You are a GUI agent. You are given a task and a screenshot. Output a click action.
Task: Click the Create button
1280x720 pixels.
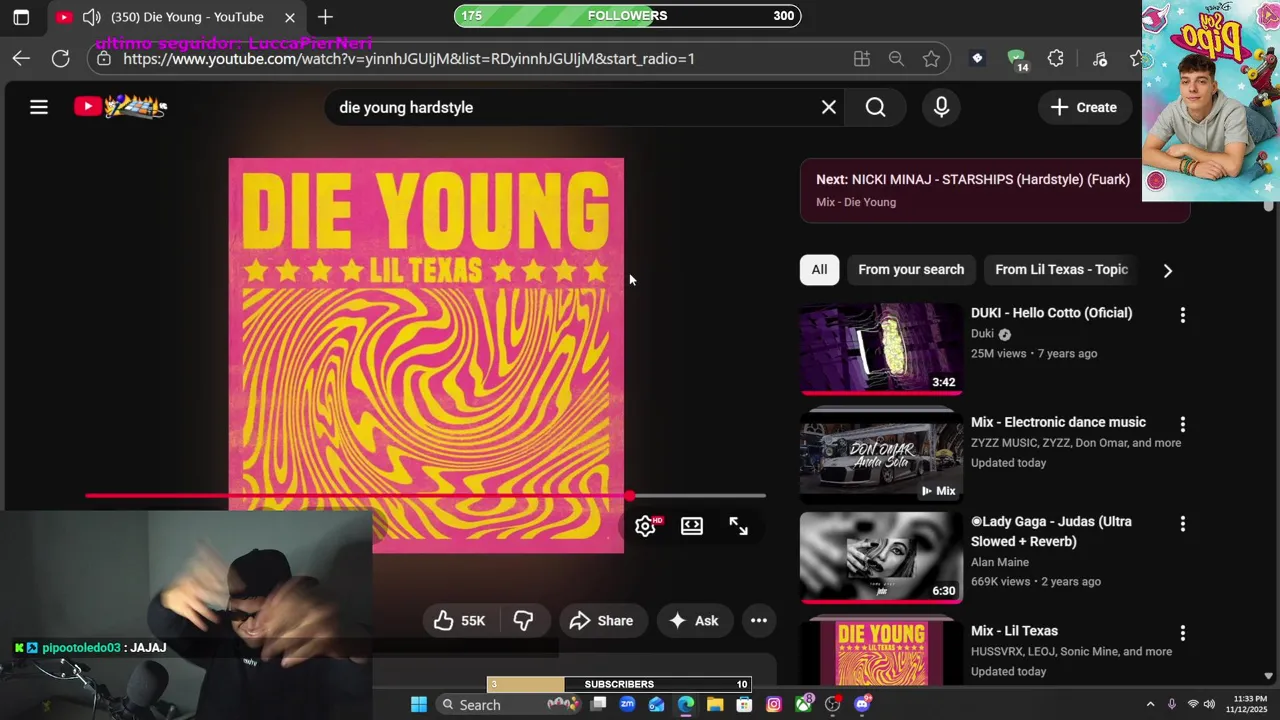tap(1084, 107)
